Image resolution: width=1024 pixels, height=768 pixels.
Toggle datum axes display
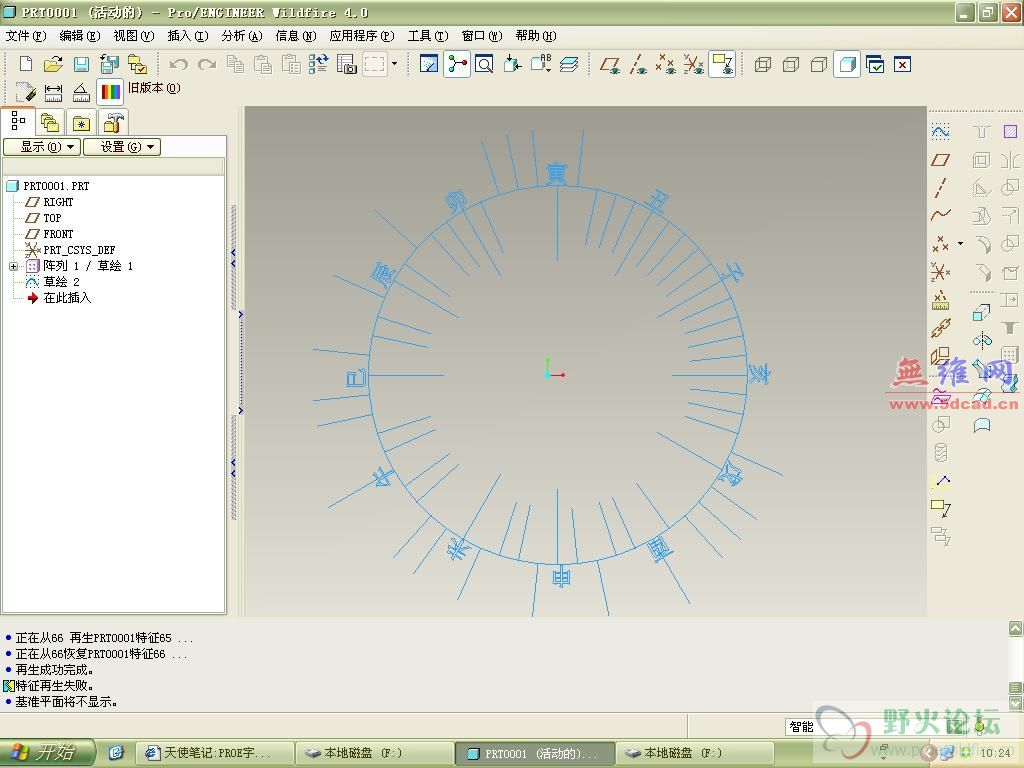(638, 64)
